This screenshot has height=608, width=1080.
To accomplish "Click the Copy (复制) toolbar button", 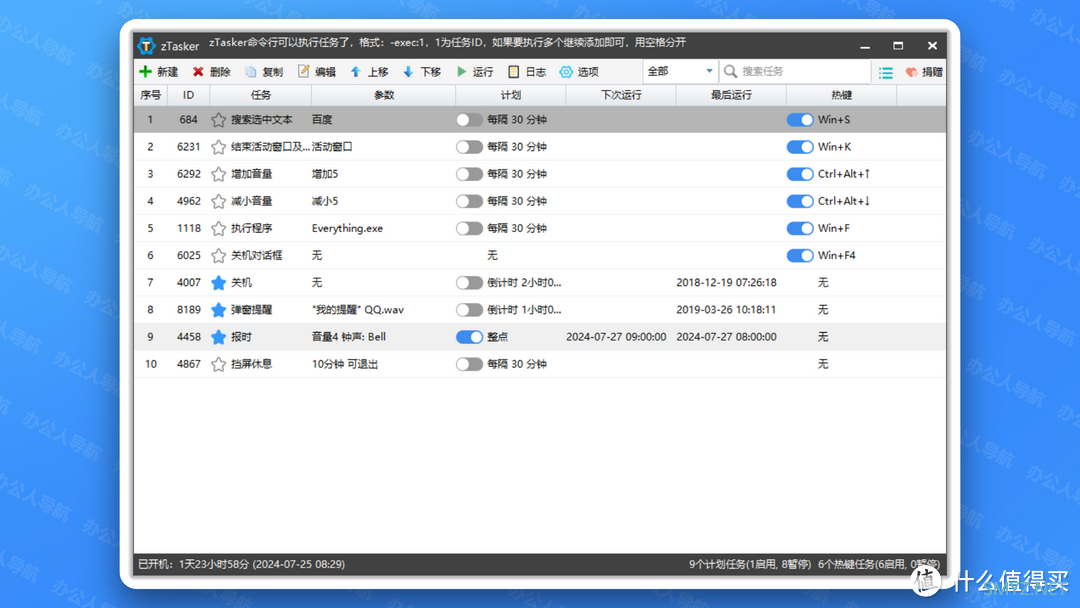I will (264, 72).
